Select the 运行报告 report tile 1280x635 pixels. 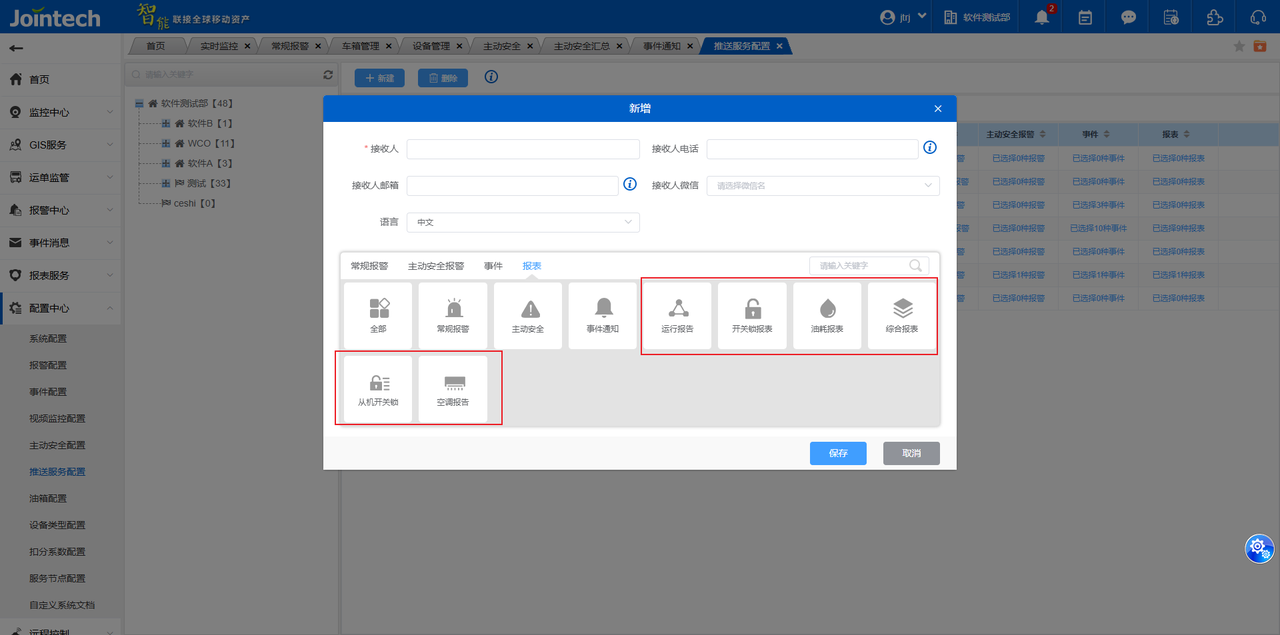tap(677, 315)
